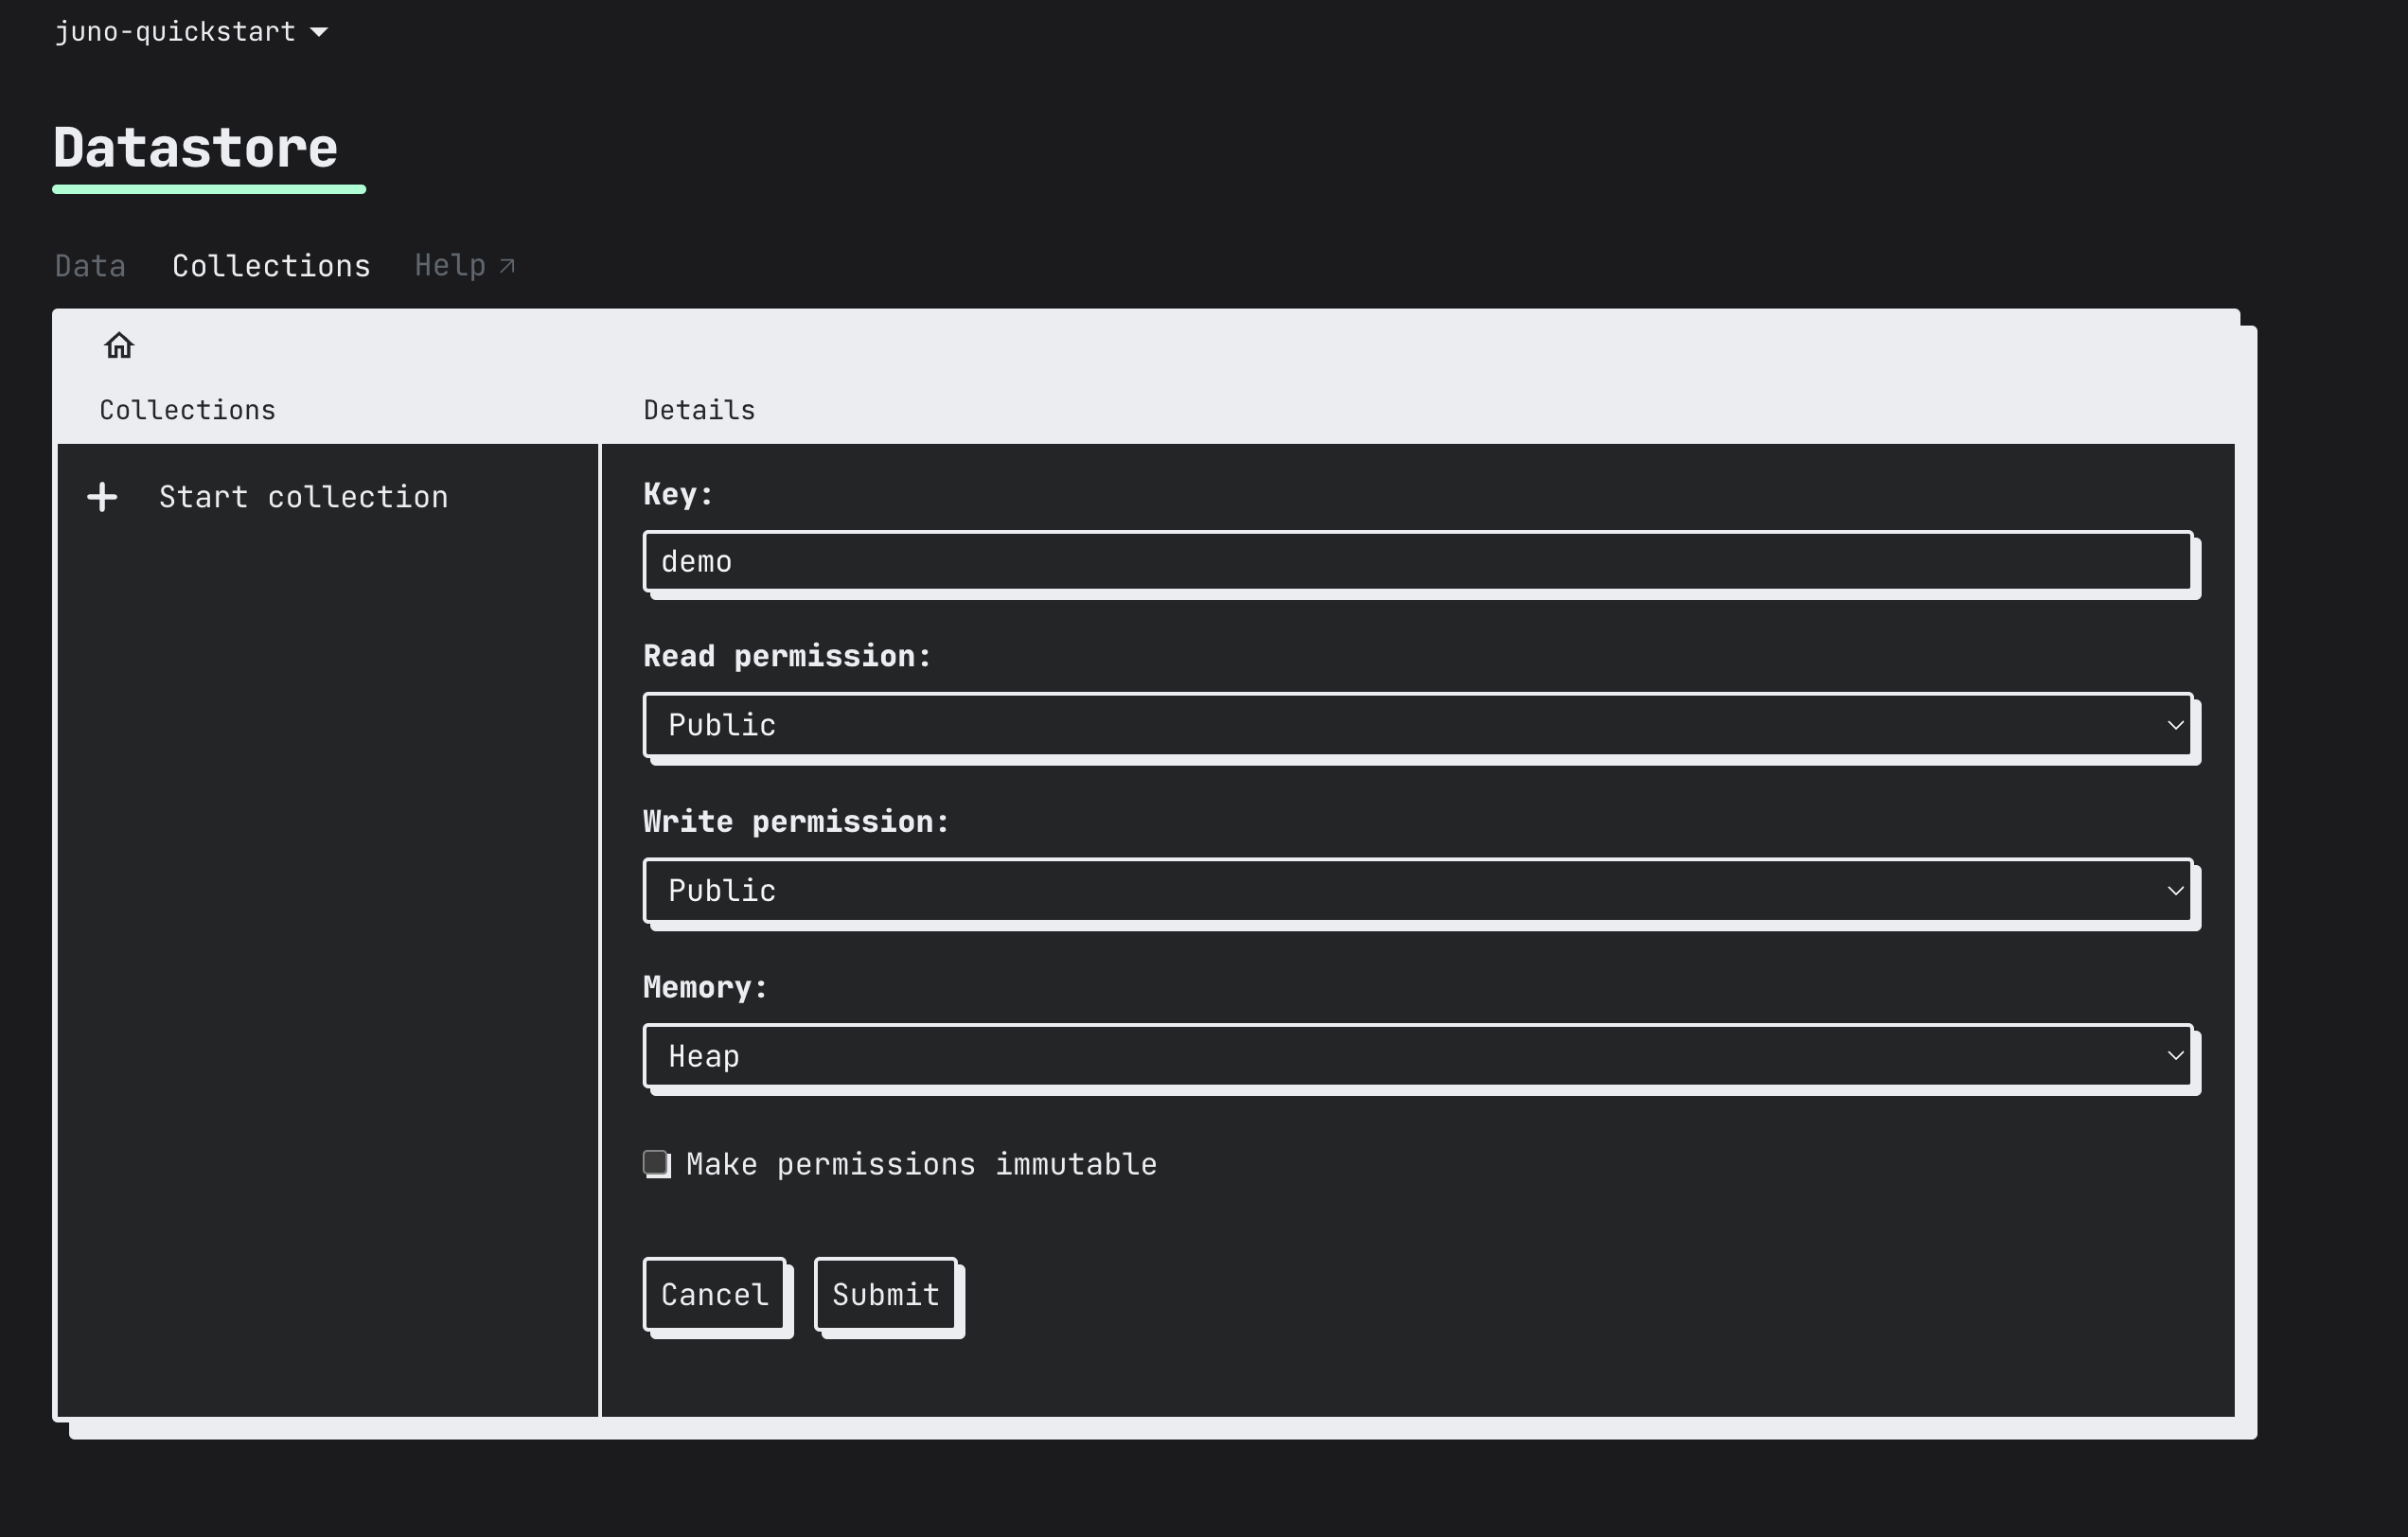Click the Help external link

pos(465,267)
